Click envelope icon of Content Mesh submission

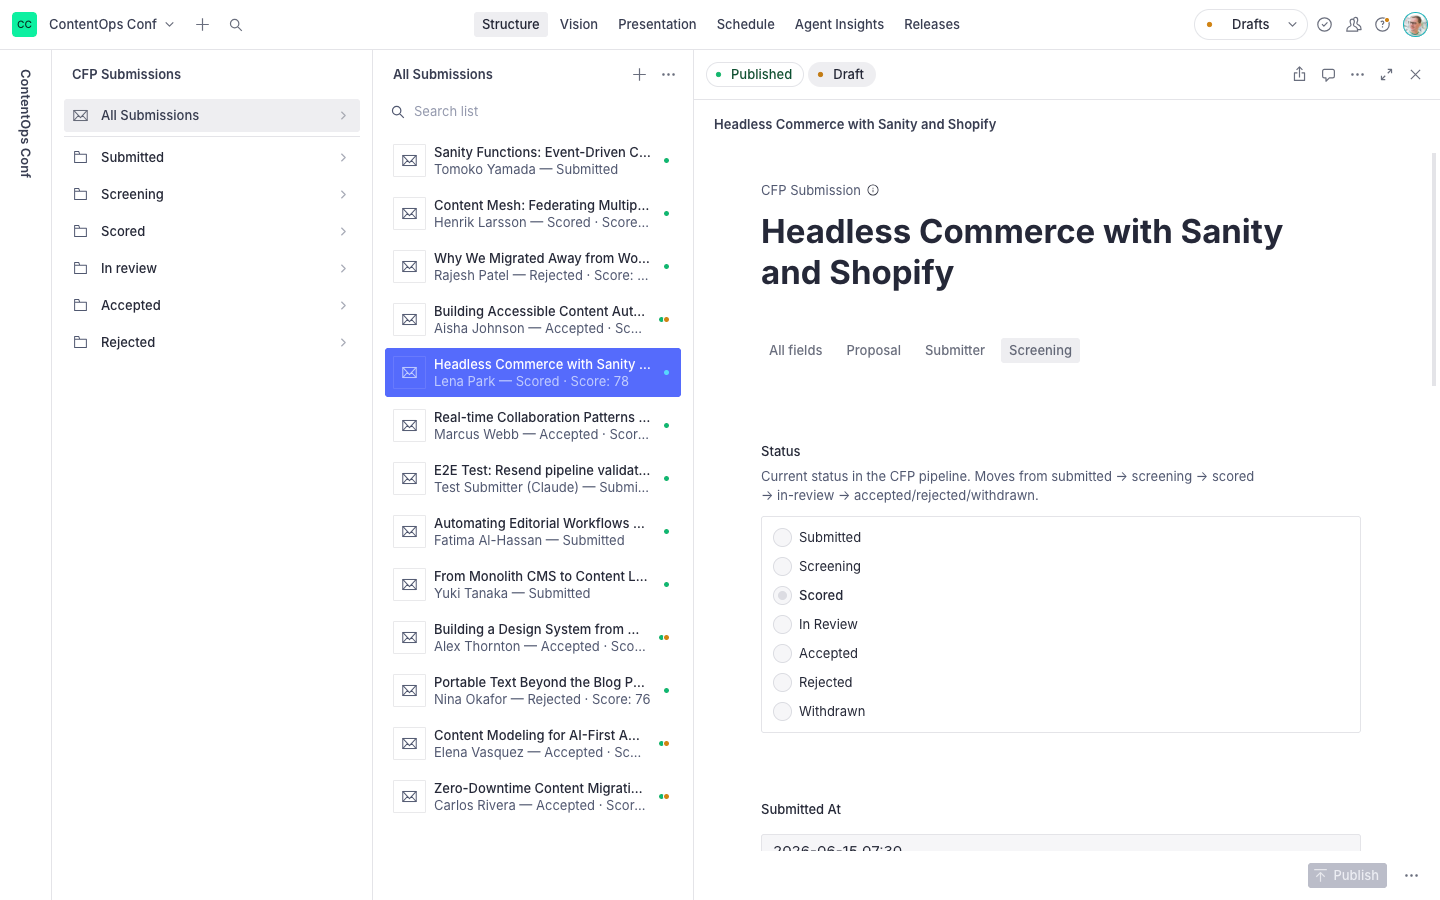(409, 213)
